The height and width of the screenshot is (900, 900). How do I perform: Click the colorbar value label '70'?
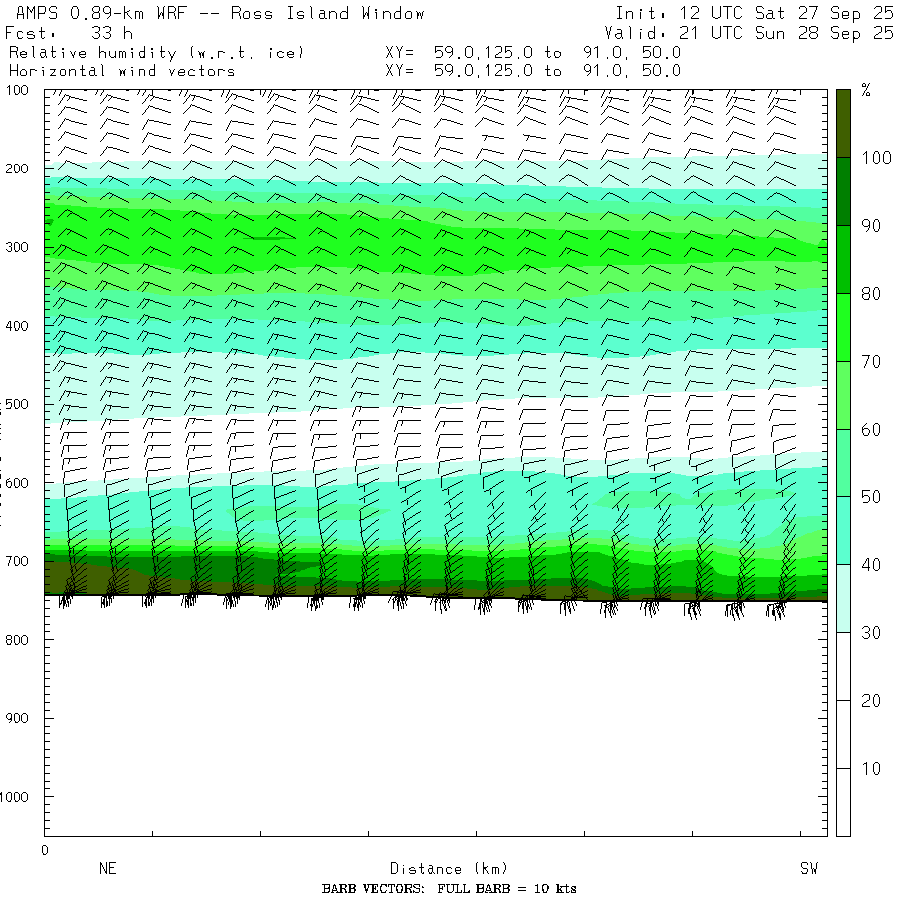(871, 362)
